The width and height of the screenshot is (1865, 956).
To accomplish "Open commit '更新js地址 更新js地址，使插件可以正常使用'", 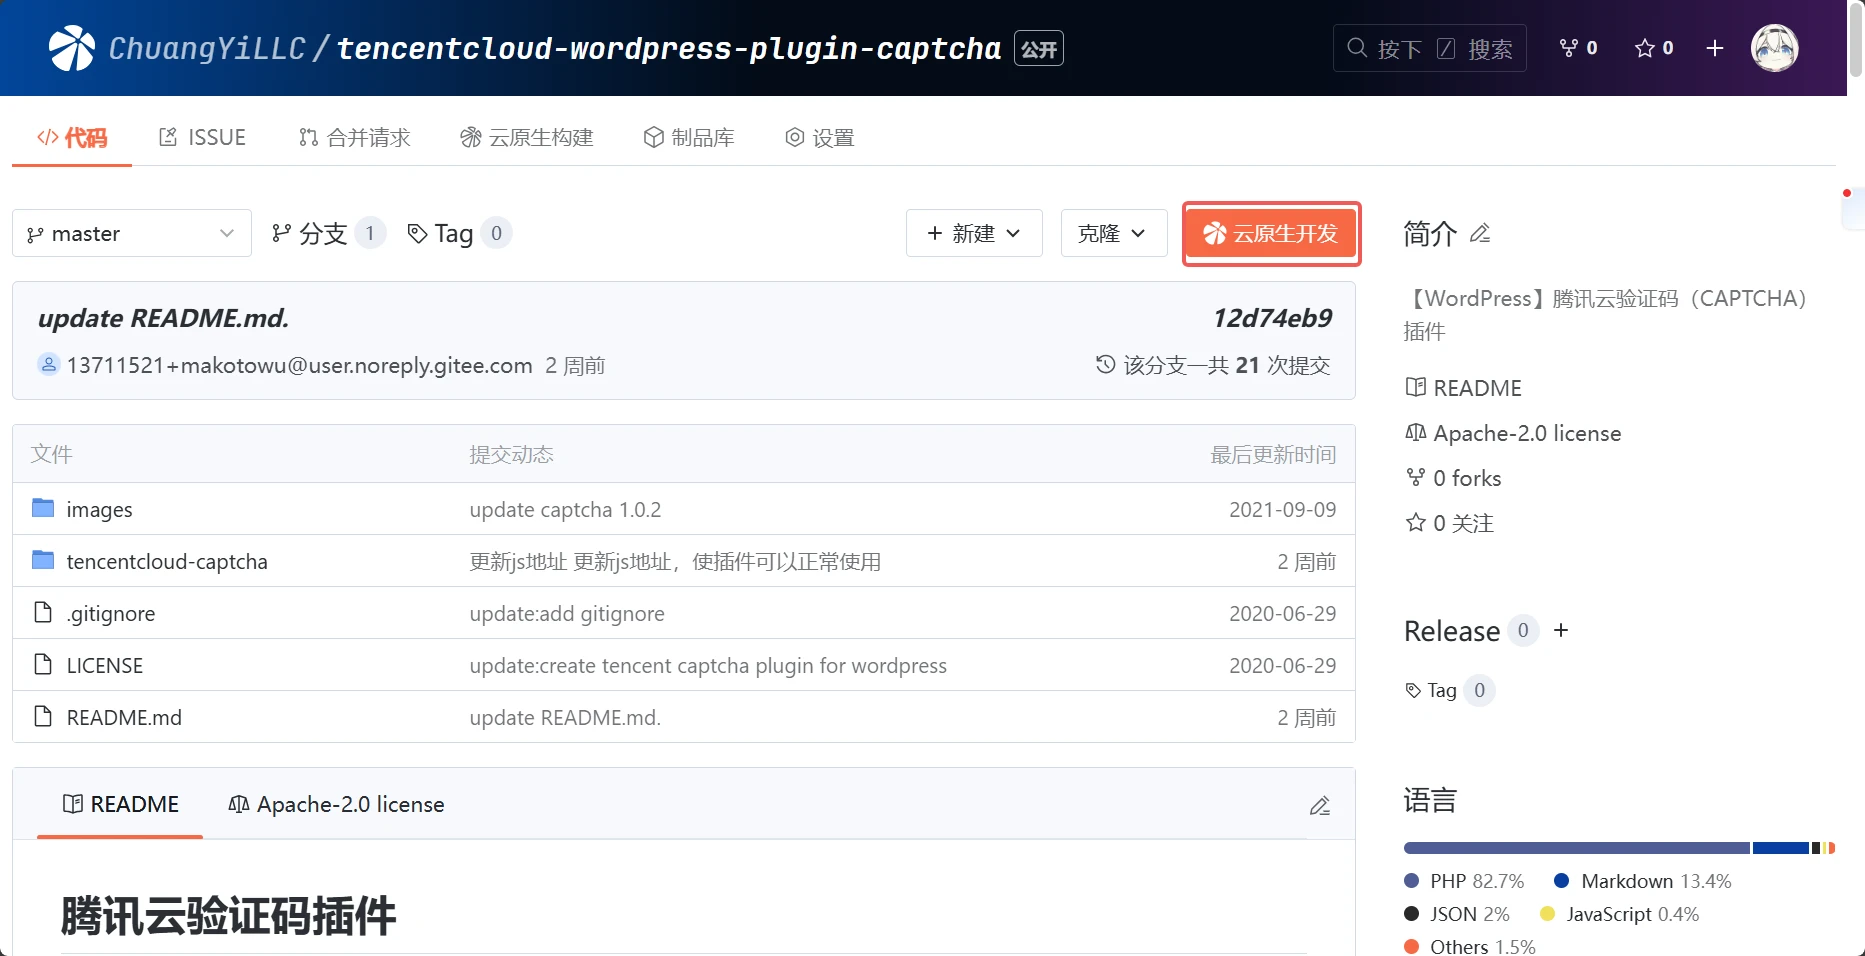I will tap(675, 562).
